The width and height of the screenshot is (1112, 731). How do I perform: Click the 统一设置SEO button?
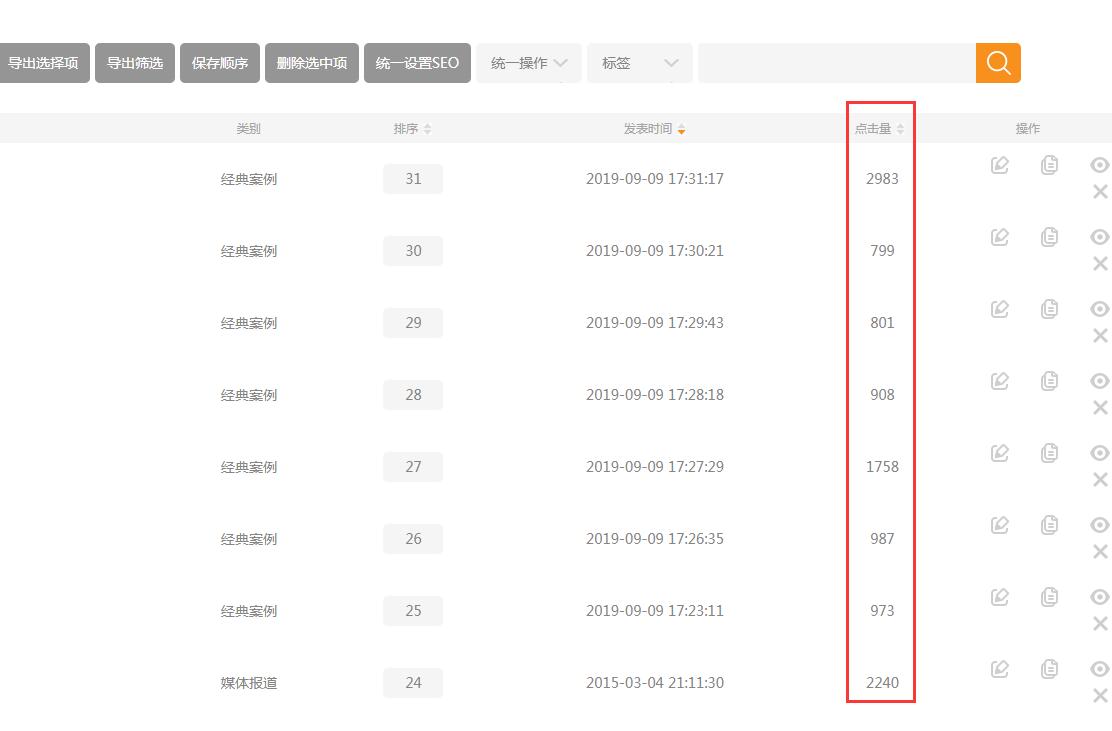[417, 63]
